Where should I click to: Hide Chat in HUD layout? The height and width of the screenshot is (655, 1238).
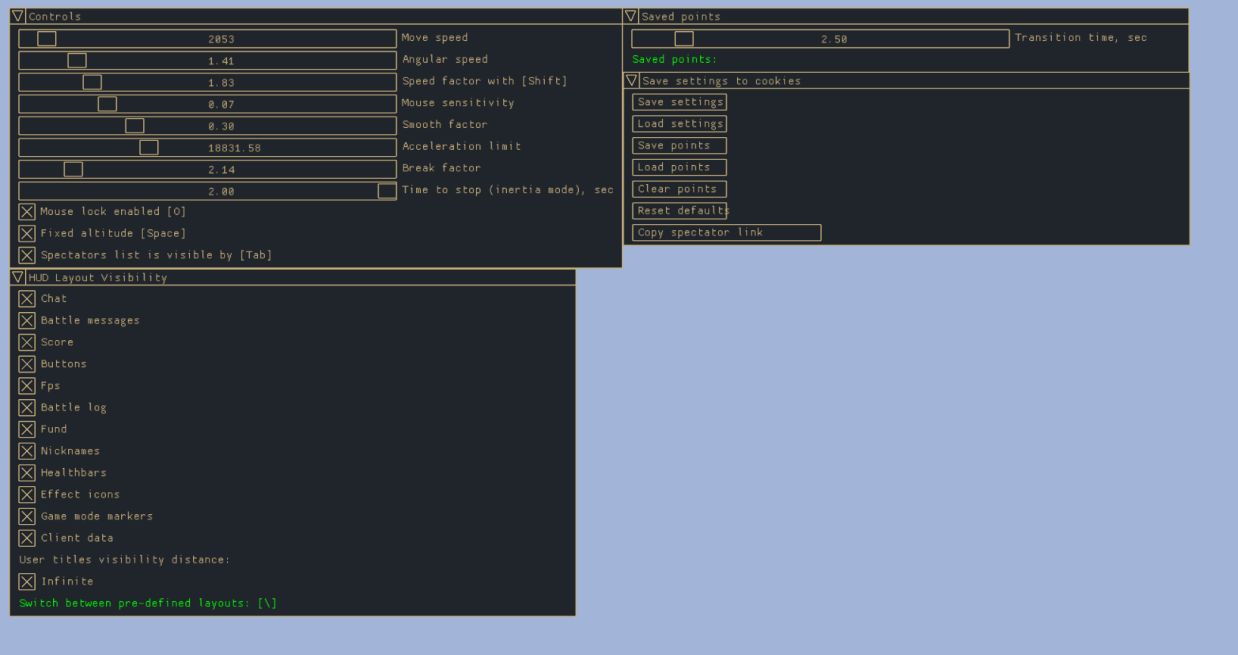click(27, 299)
